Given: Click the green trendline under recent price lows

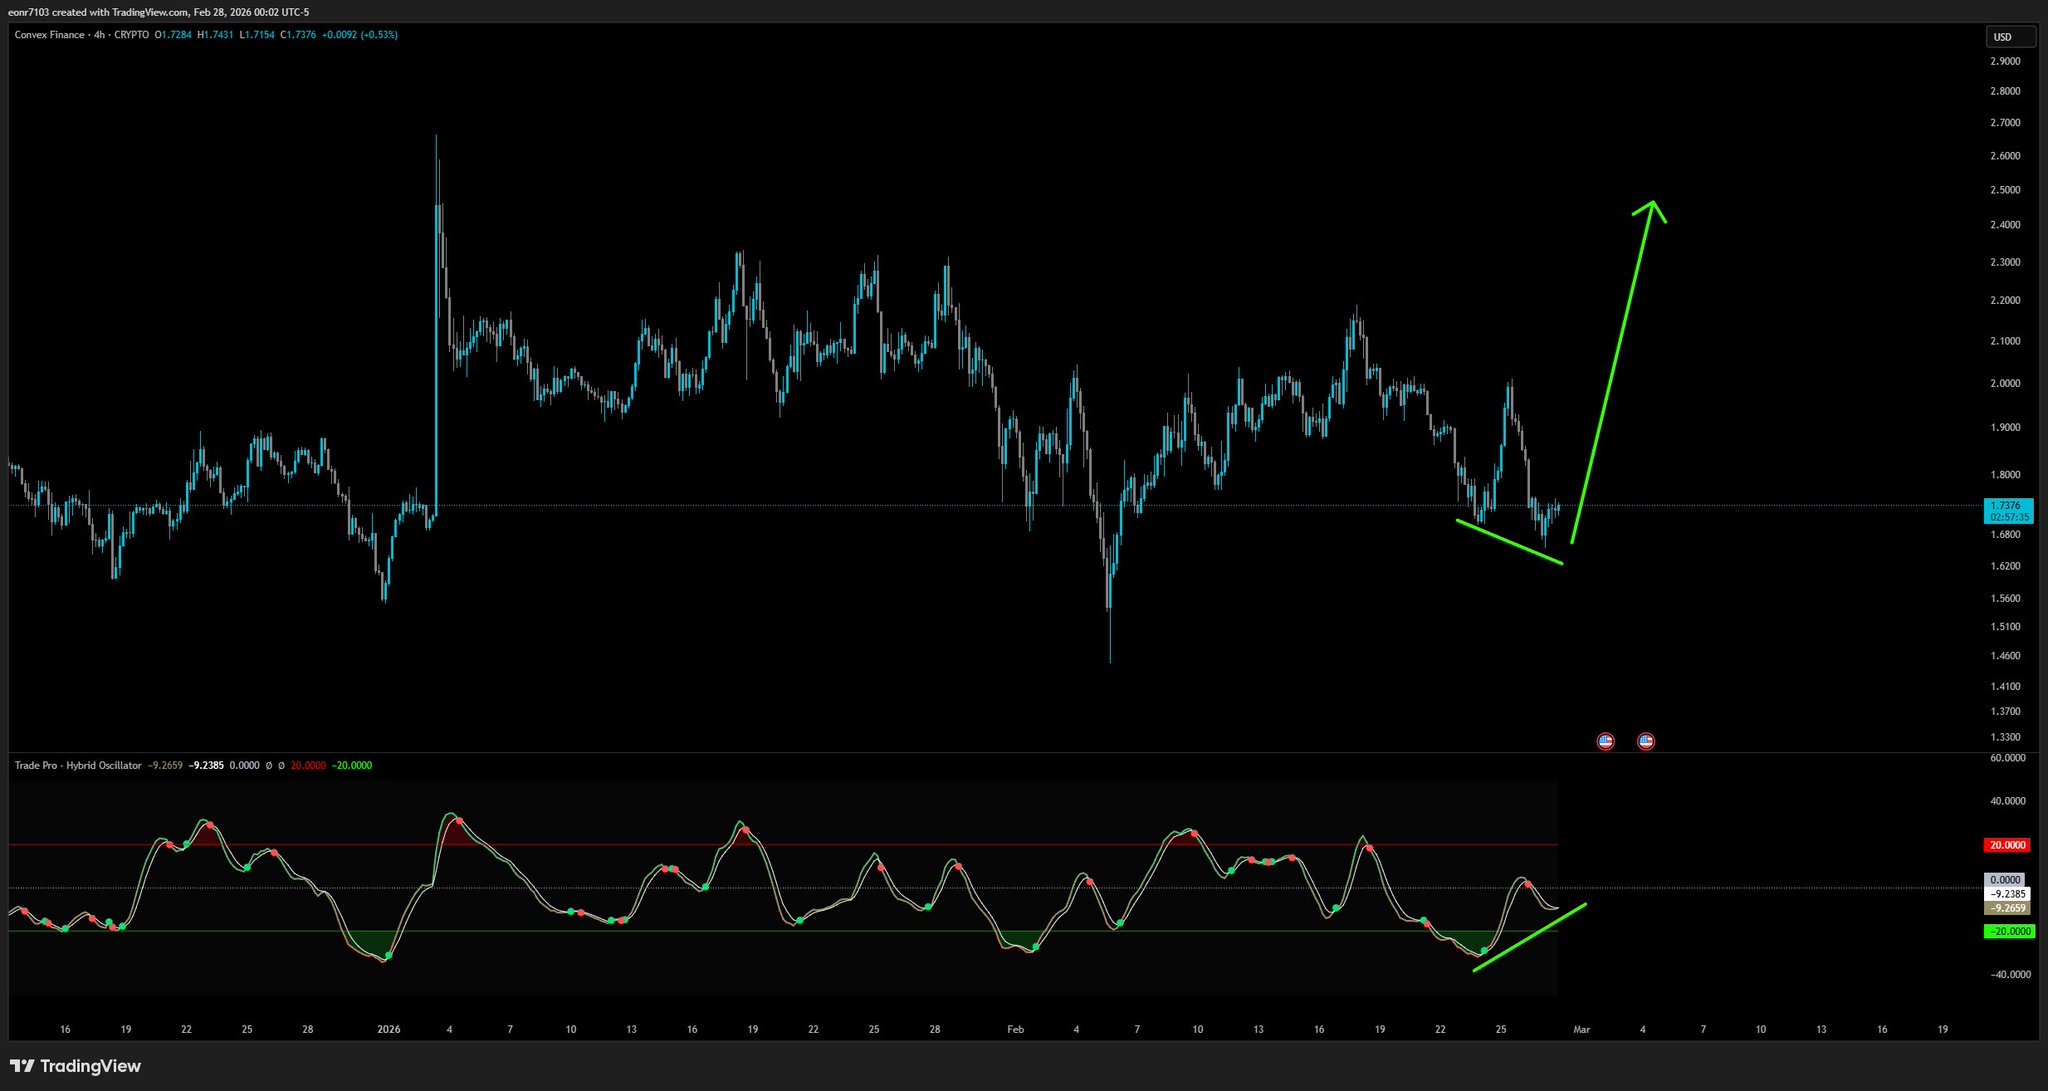Looking at the screenshot, I should tap(1509, 542).
